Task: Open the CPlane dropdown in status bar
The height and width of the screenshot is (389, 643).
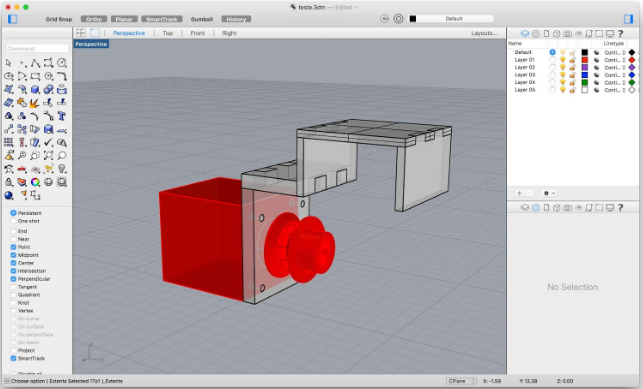Action: pos(461,381)
